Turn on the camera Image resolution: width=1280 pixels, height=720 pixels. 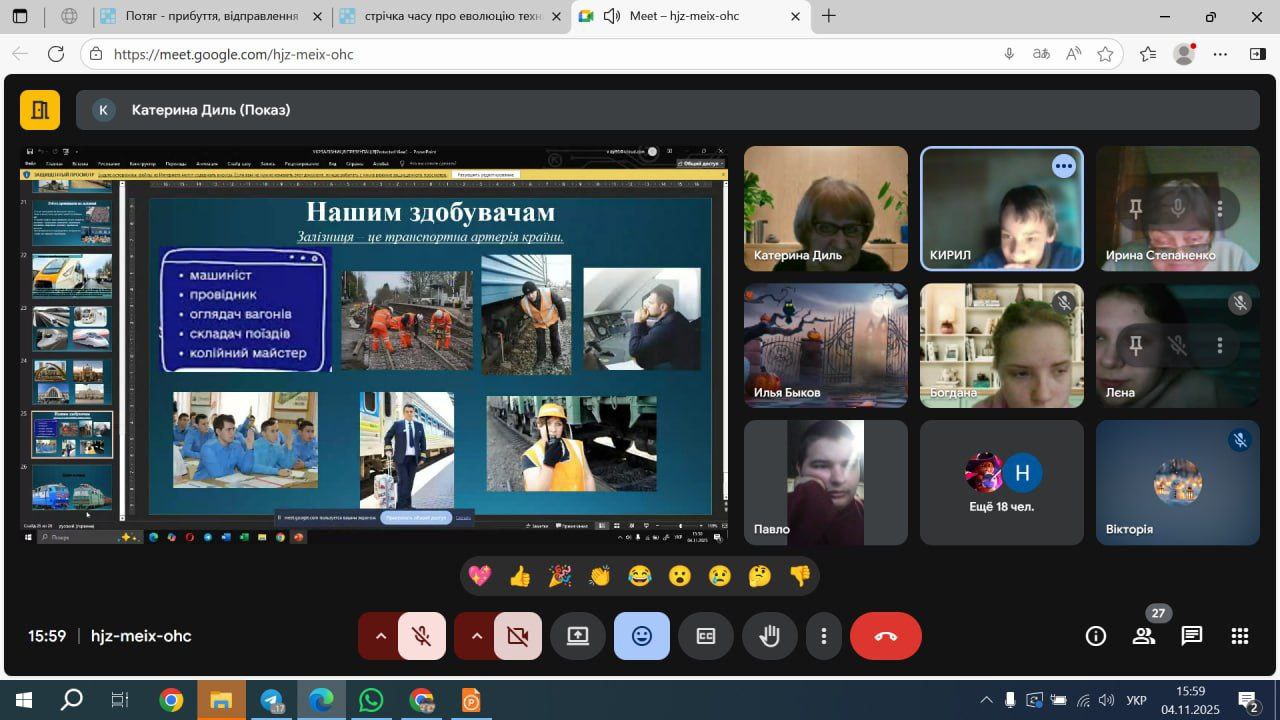(x=518, y=636)
